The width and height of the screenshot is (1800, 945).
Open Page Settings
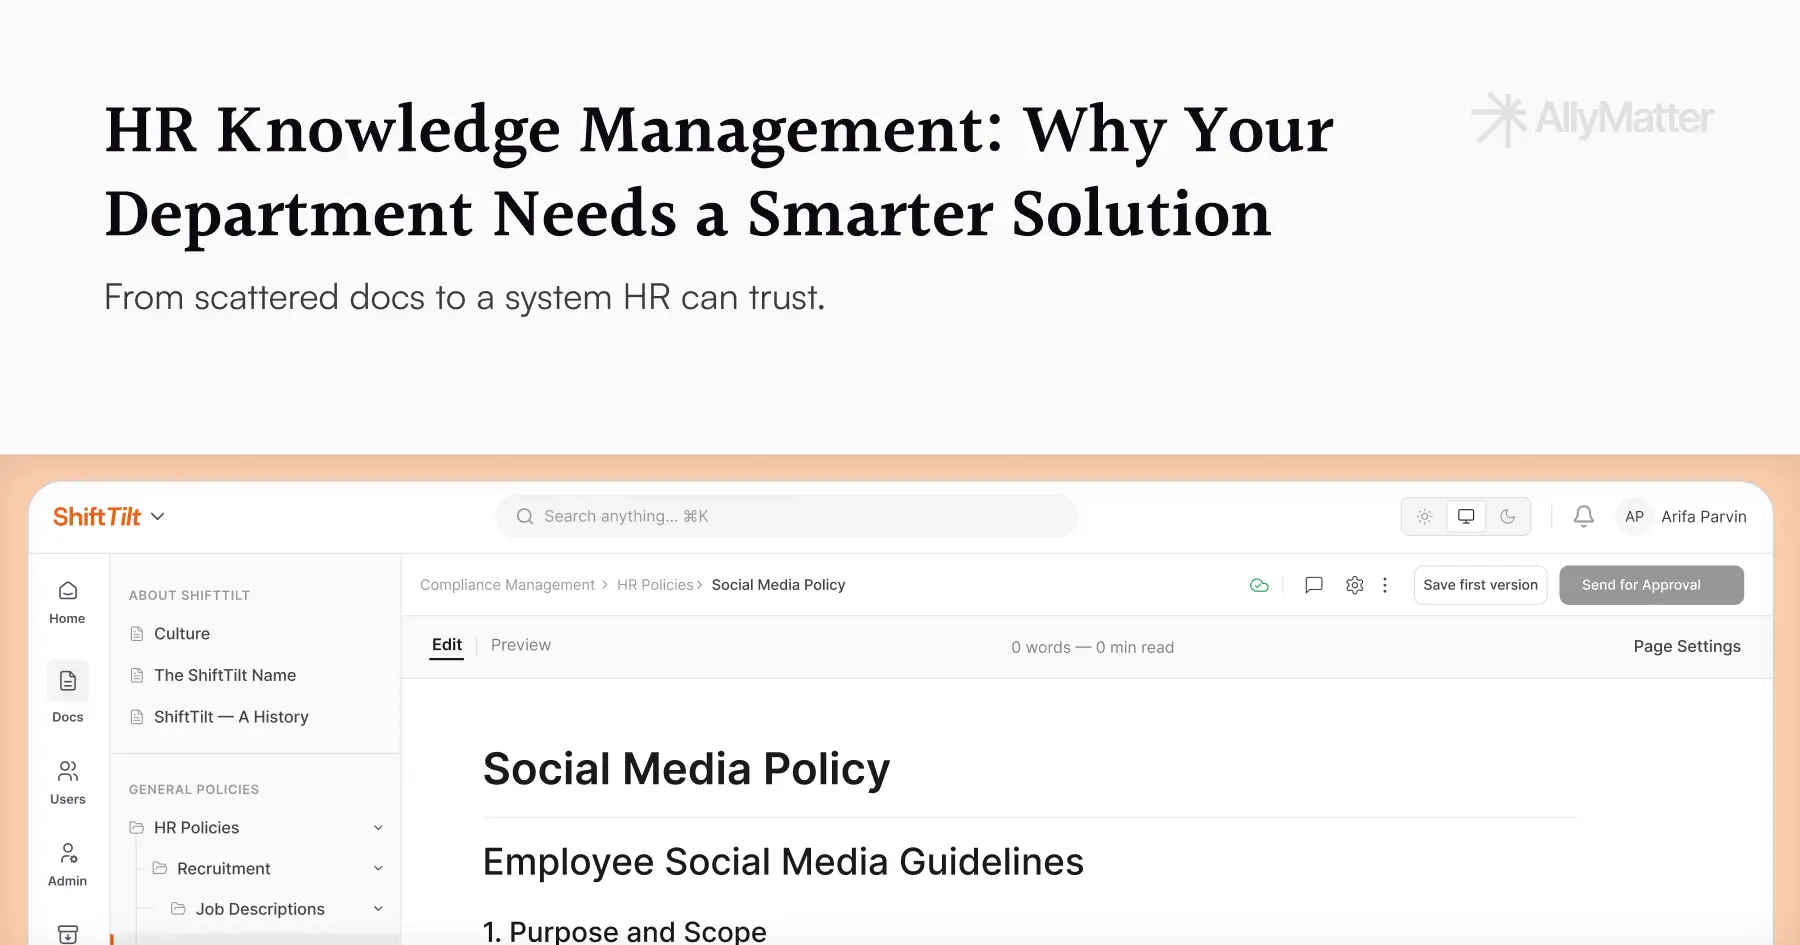tap(1687, 646)
